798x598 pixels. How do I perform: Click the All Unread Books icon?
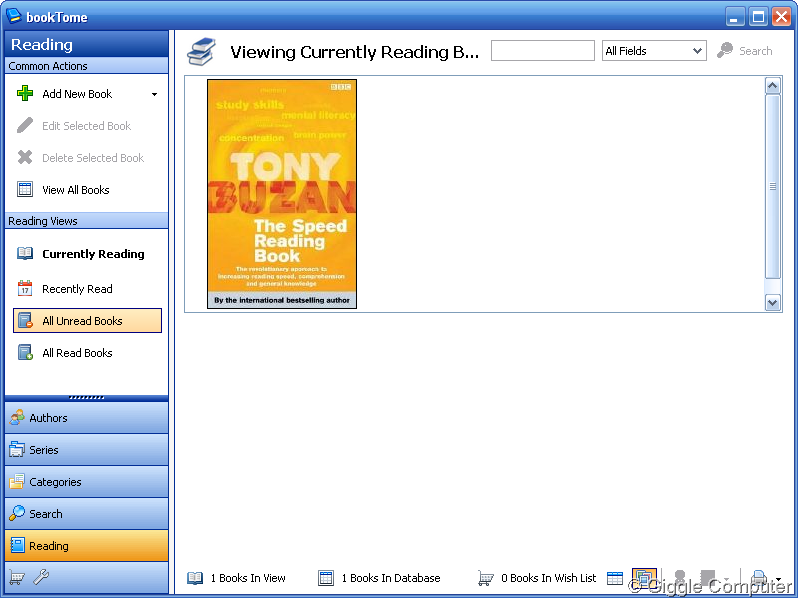25,321
